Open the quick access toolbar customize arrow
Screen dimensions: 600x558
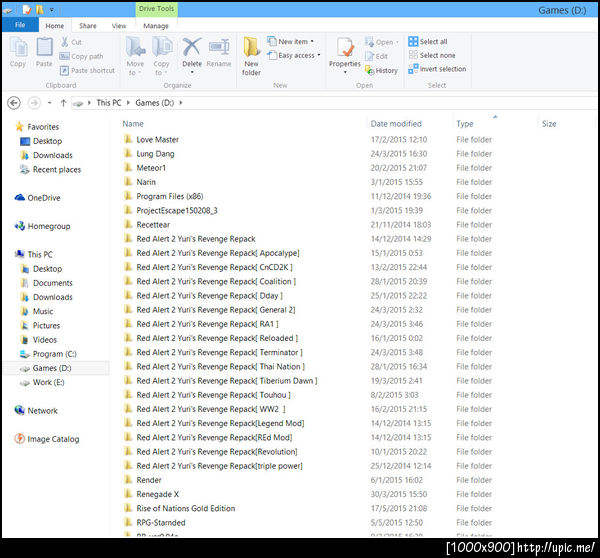[52, 10]
